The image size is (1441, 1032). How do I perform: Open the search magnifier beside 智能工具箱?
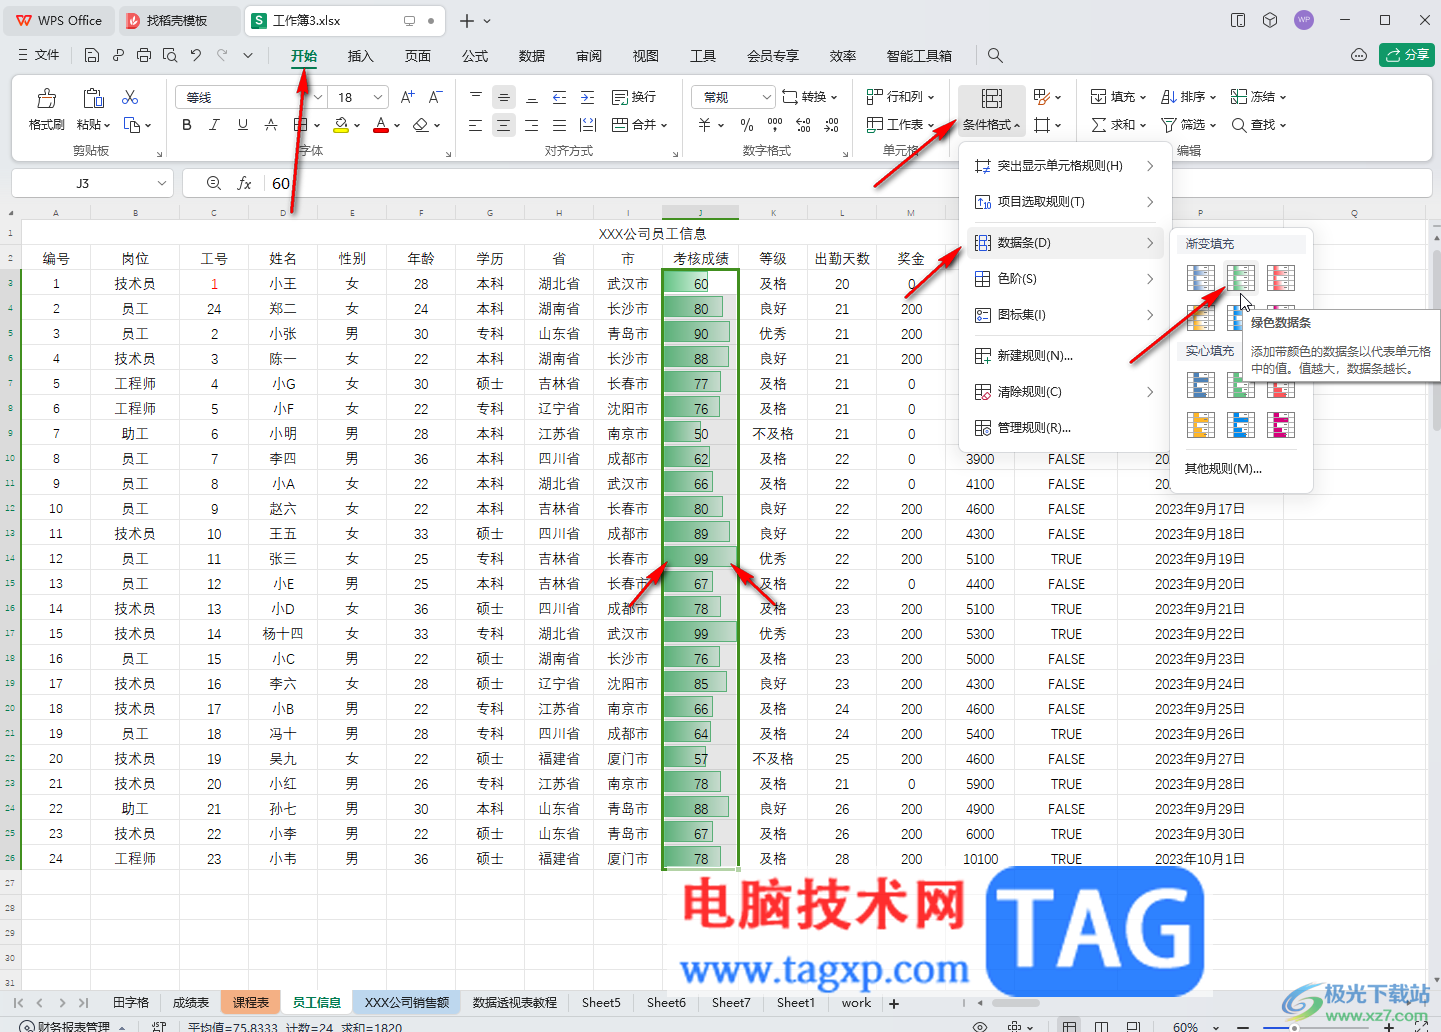pos(994,55)
